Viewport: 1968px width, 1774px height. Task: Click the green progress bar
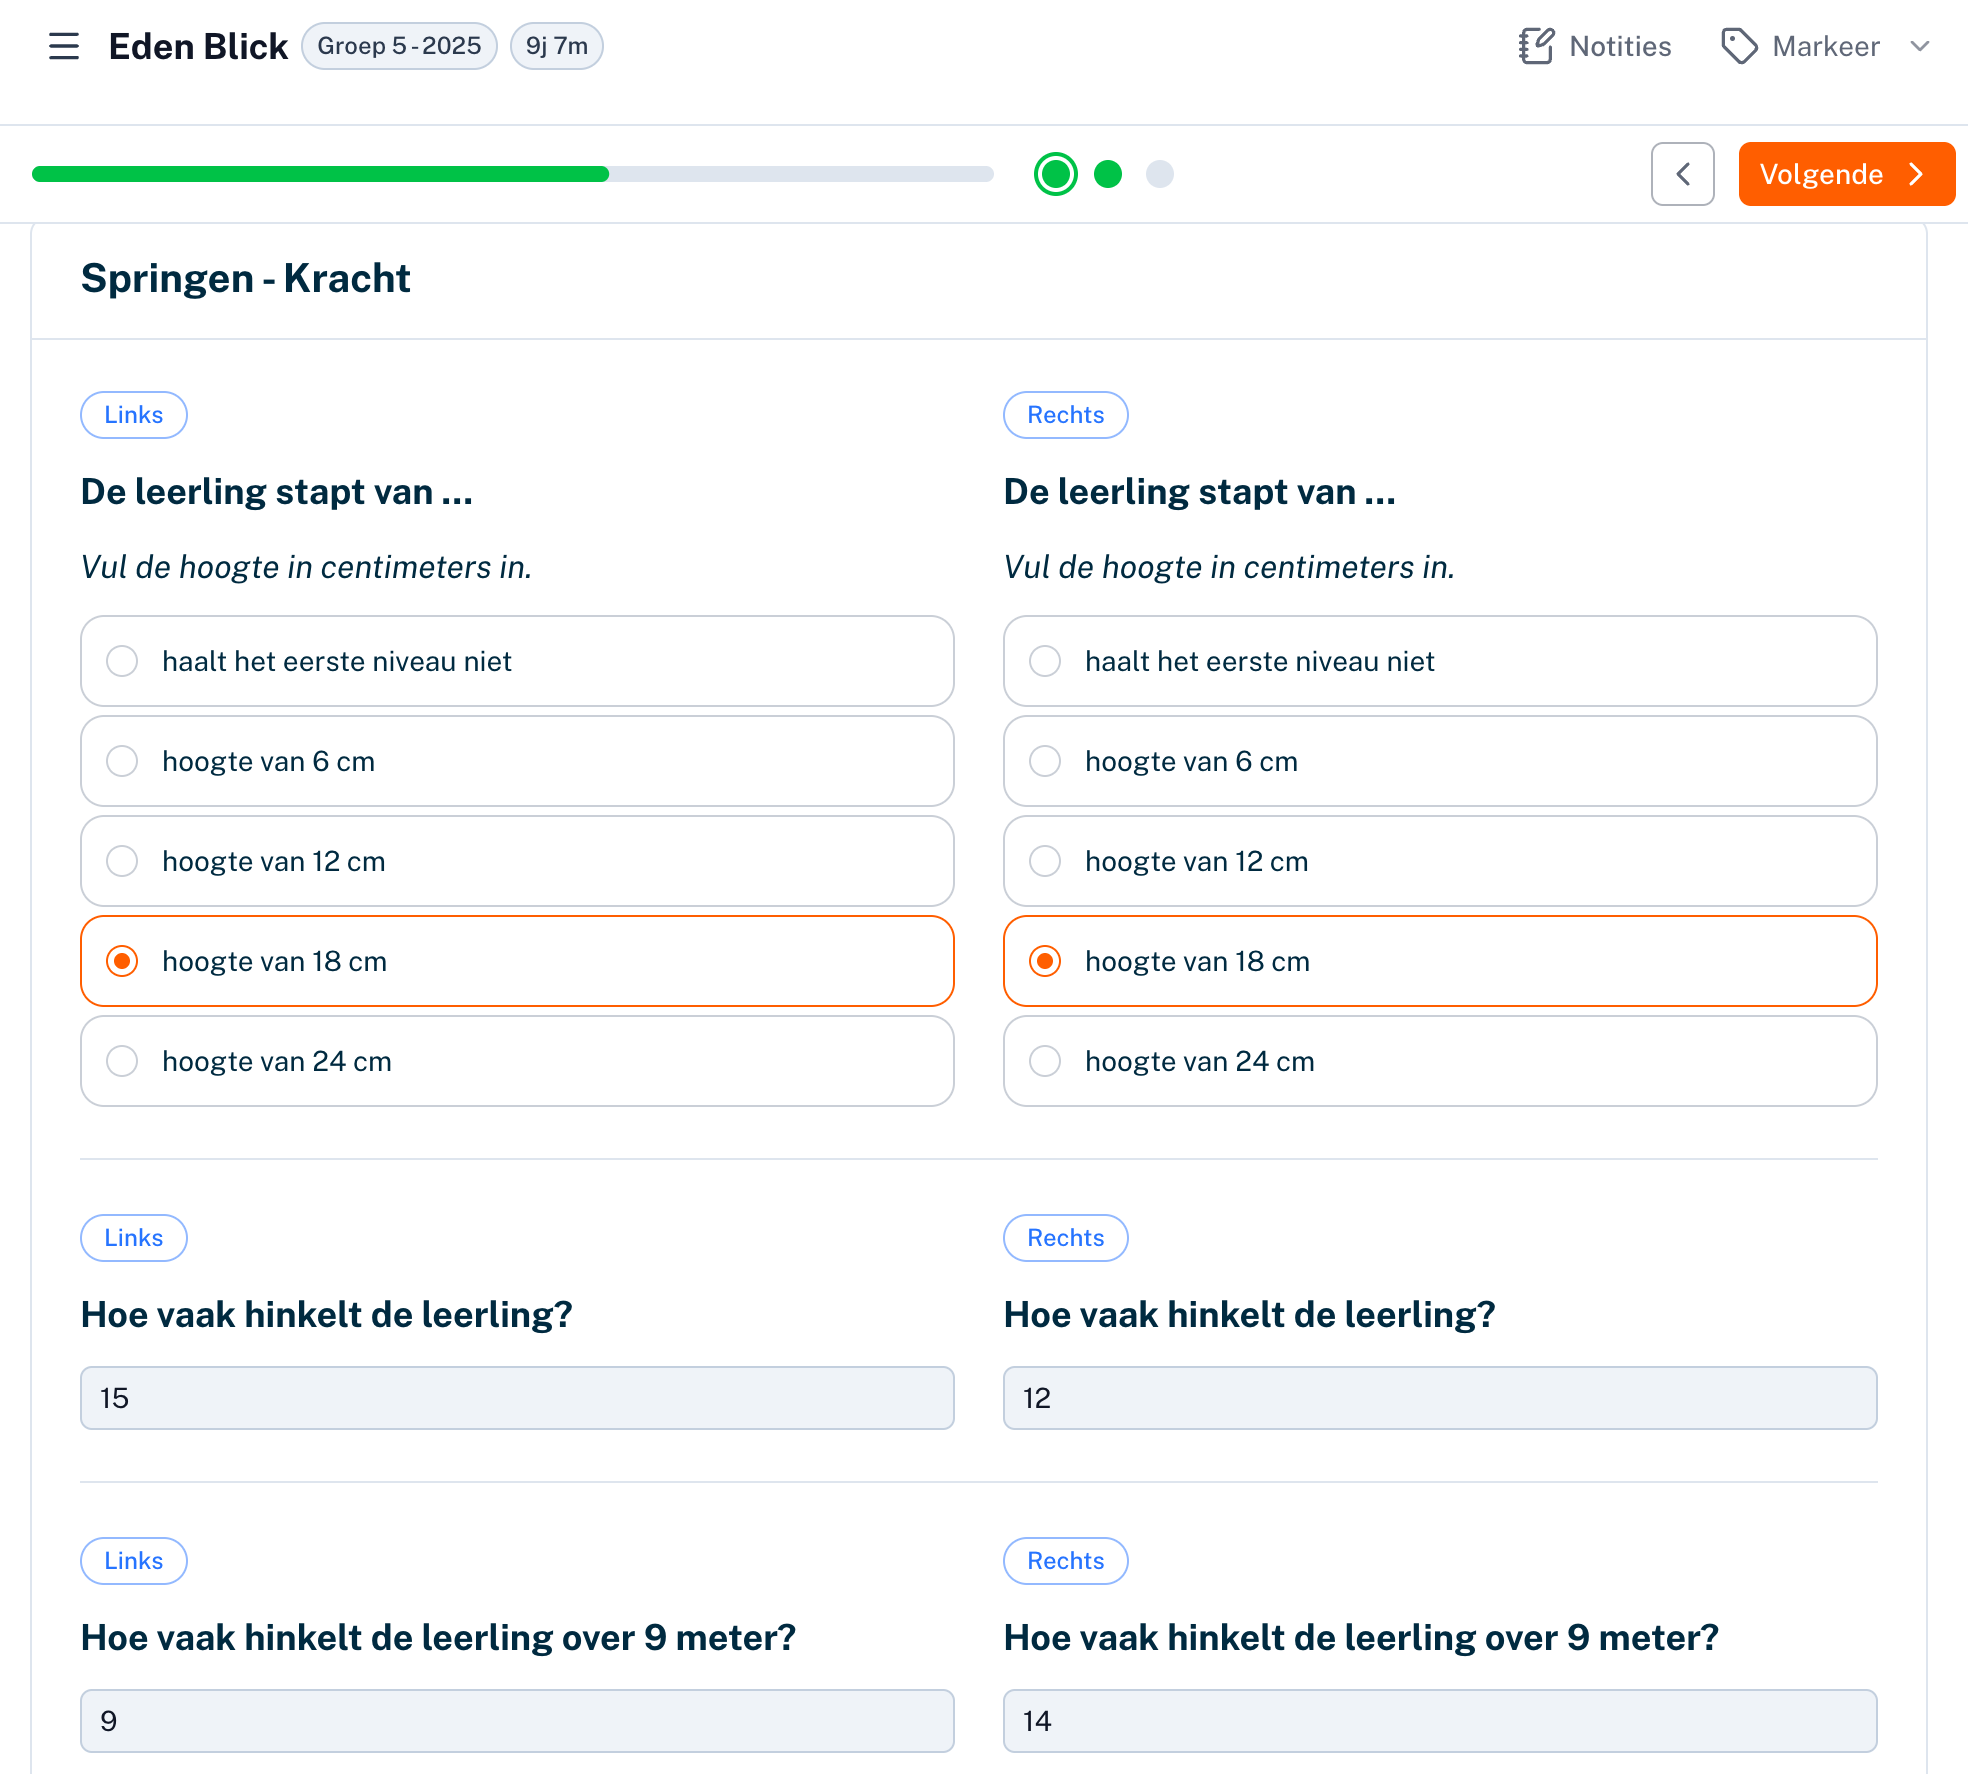[320, 174]
